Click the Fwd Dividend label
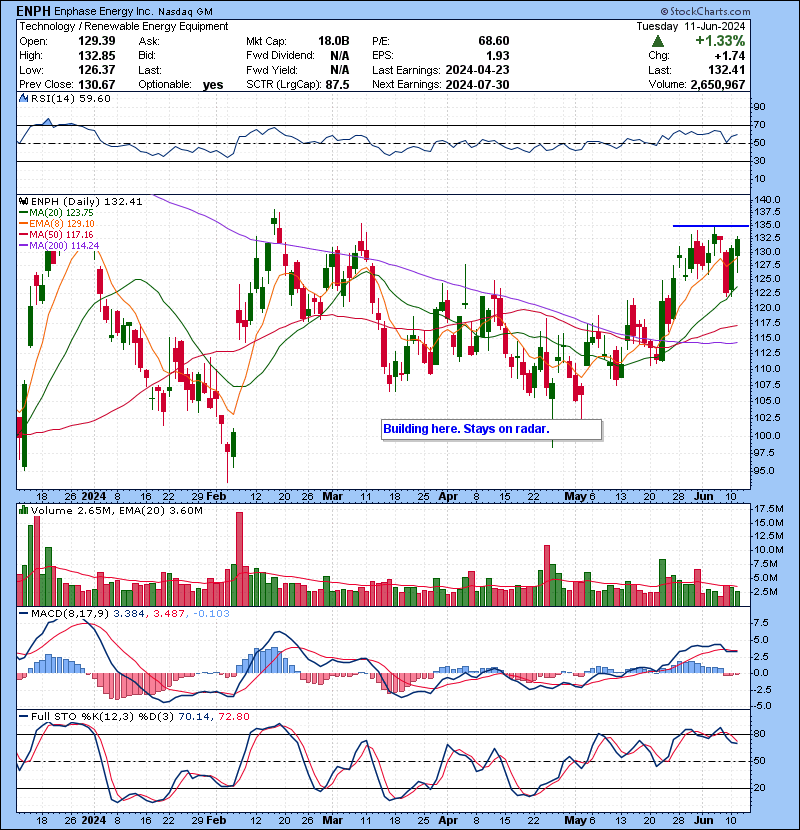The image size is (800, 830). tap(280, 56)
